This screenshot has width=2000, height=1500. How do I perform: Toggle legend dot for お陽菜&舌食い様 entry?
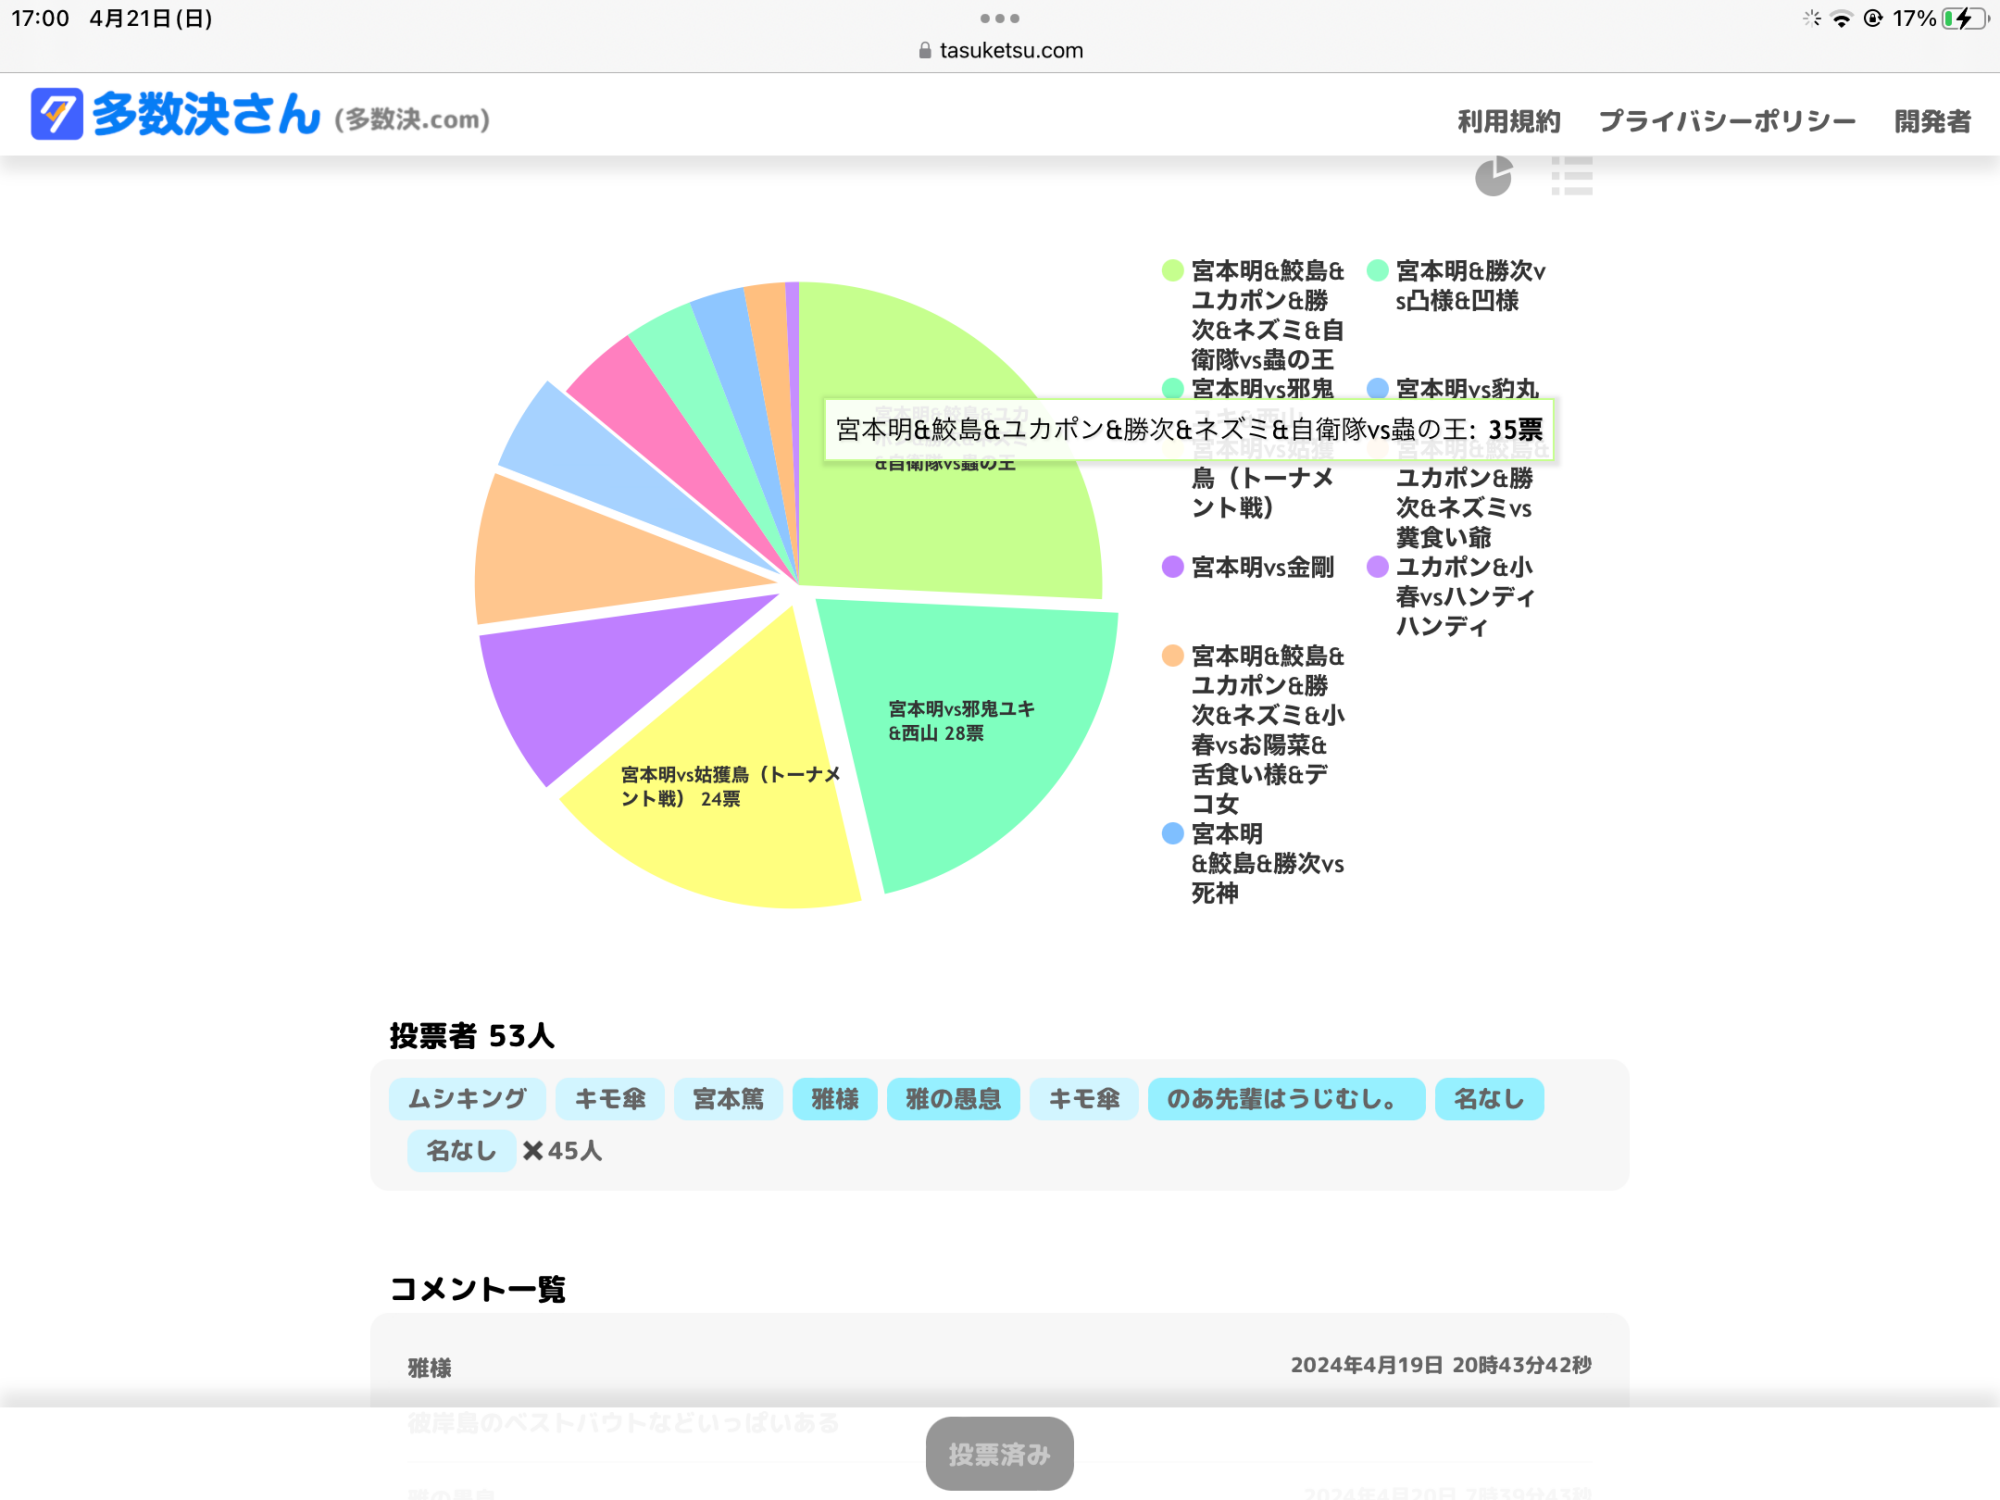click(x=1173, y=656)
